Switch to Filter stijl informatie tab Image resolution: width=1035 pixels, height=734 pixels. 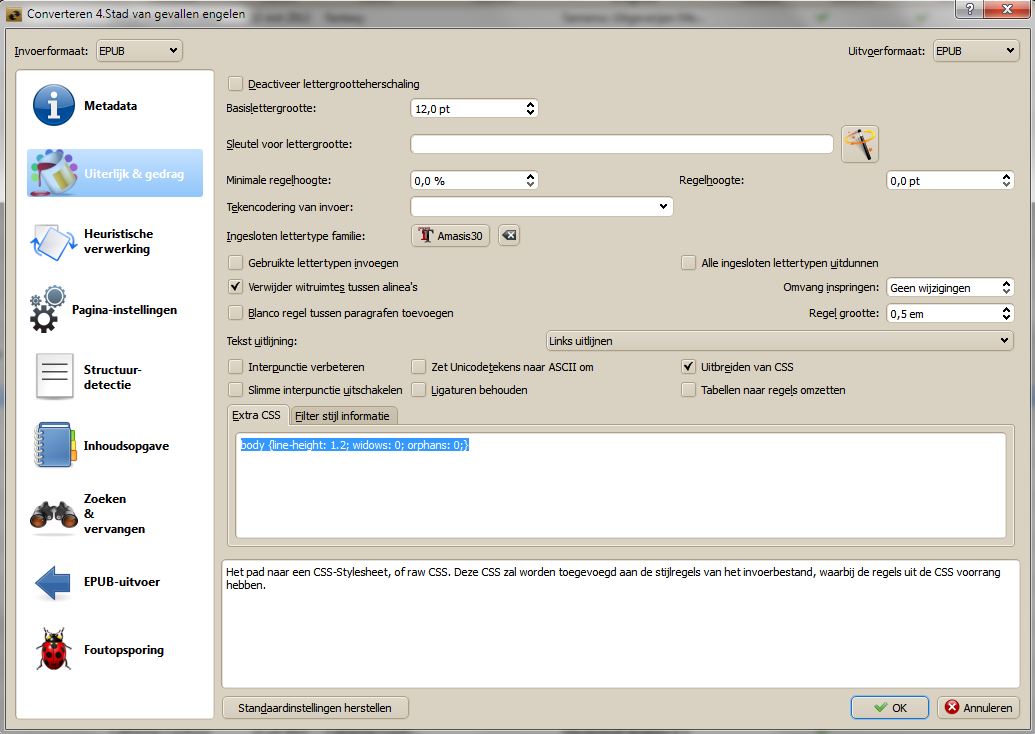coord(343,416)
